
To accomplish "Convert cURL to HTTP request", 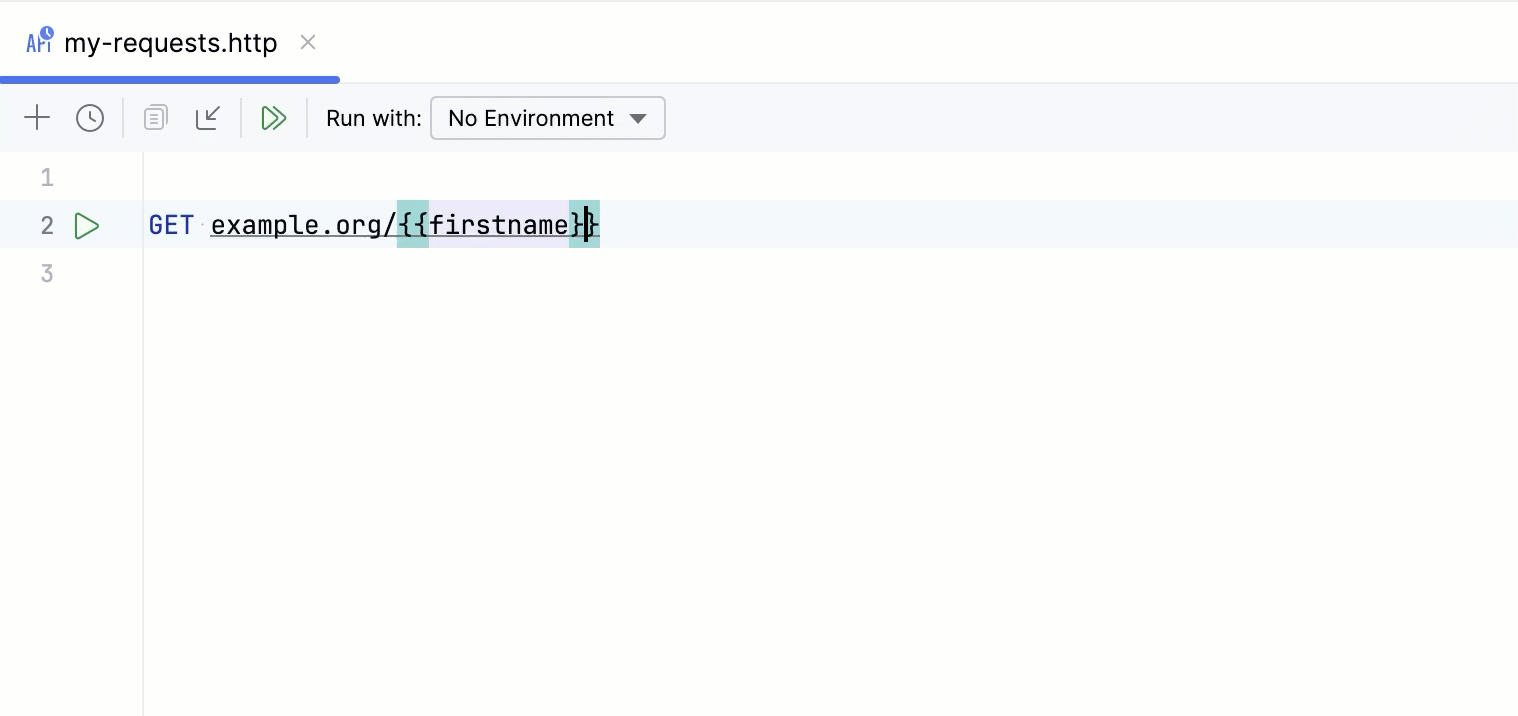I will coord(208,117).
